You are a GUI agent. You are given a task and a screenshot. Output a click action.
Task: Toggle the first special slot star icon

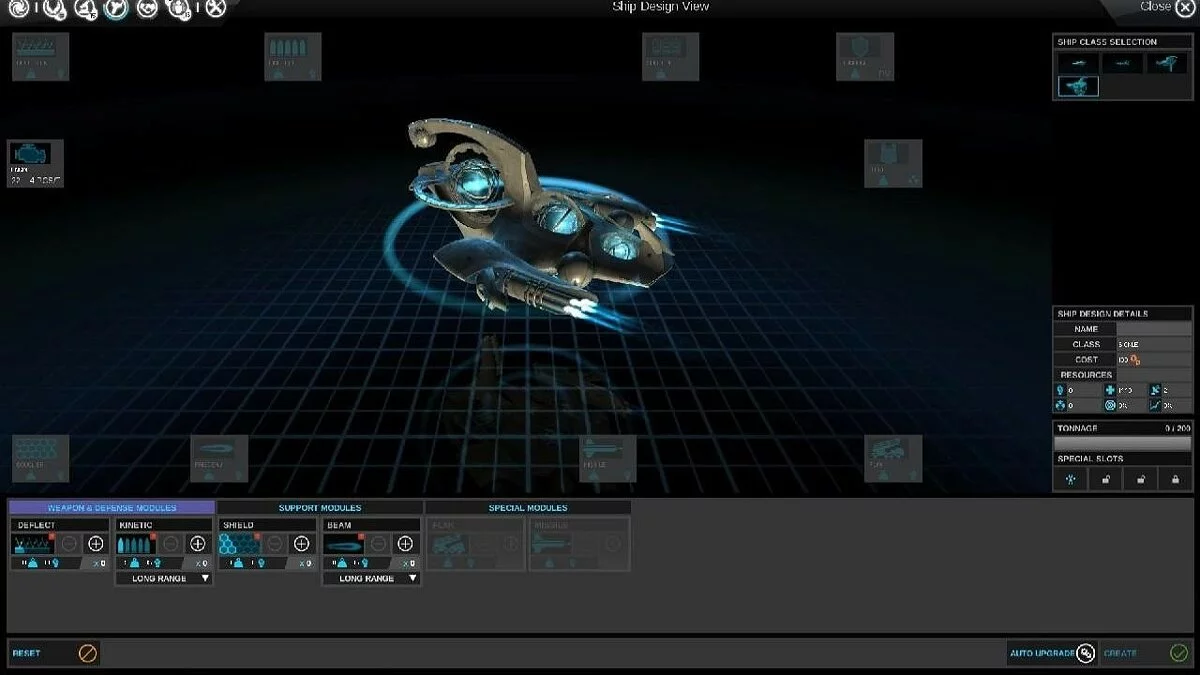(x=1071, y=480)
